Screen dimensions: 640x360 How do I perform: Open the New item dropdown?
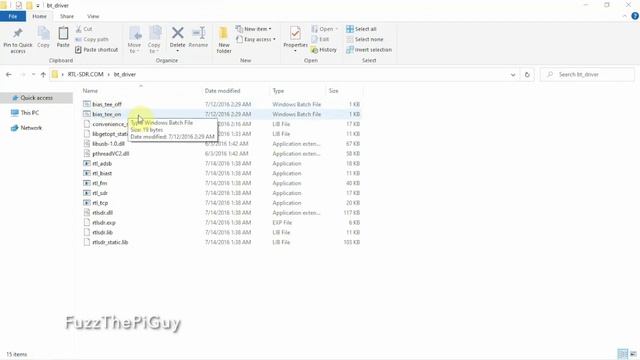tap(253, 29)
